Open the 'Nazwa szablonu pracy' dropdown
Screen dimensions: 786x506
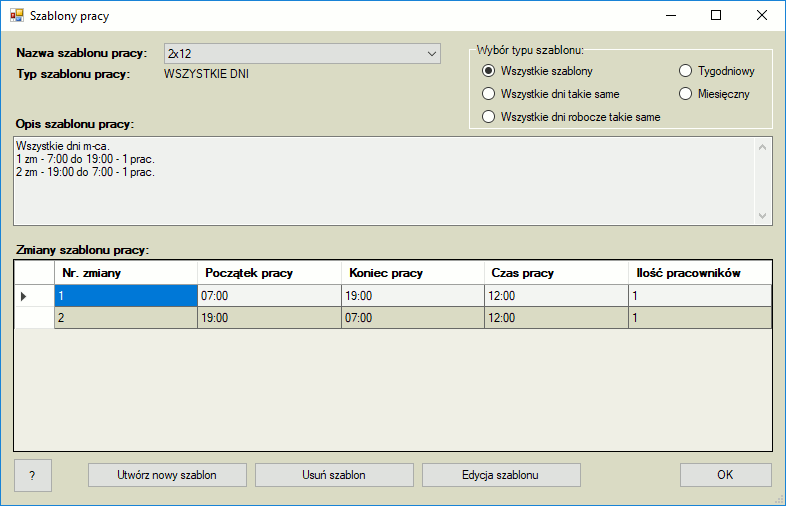tap(432, 53)
